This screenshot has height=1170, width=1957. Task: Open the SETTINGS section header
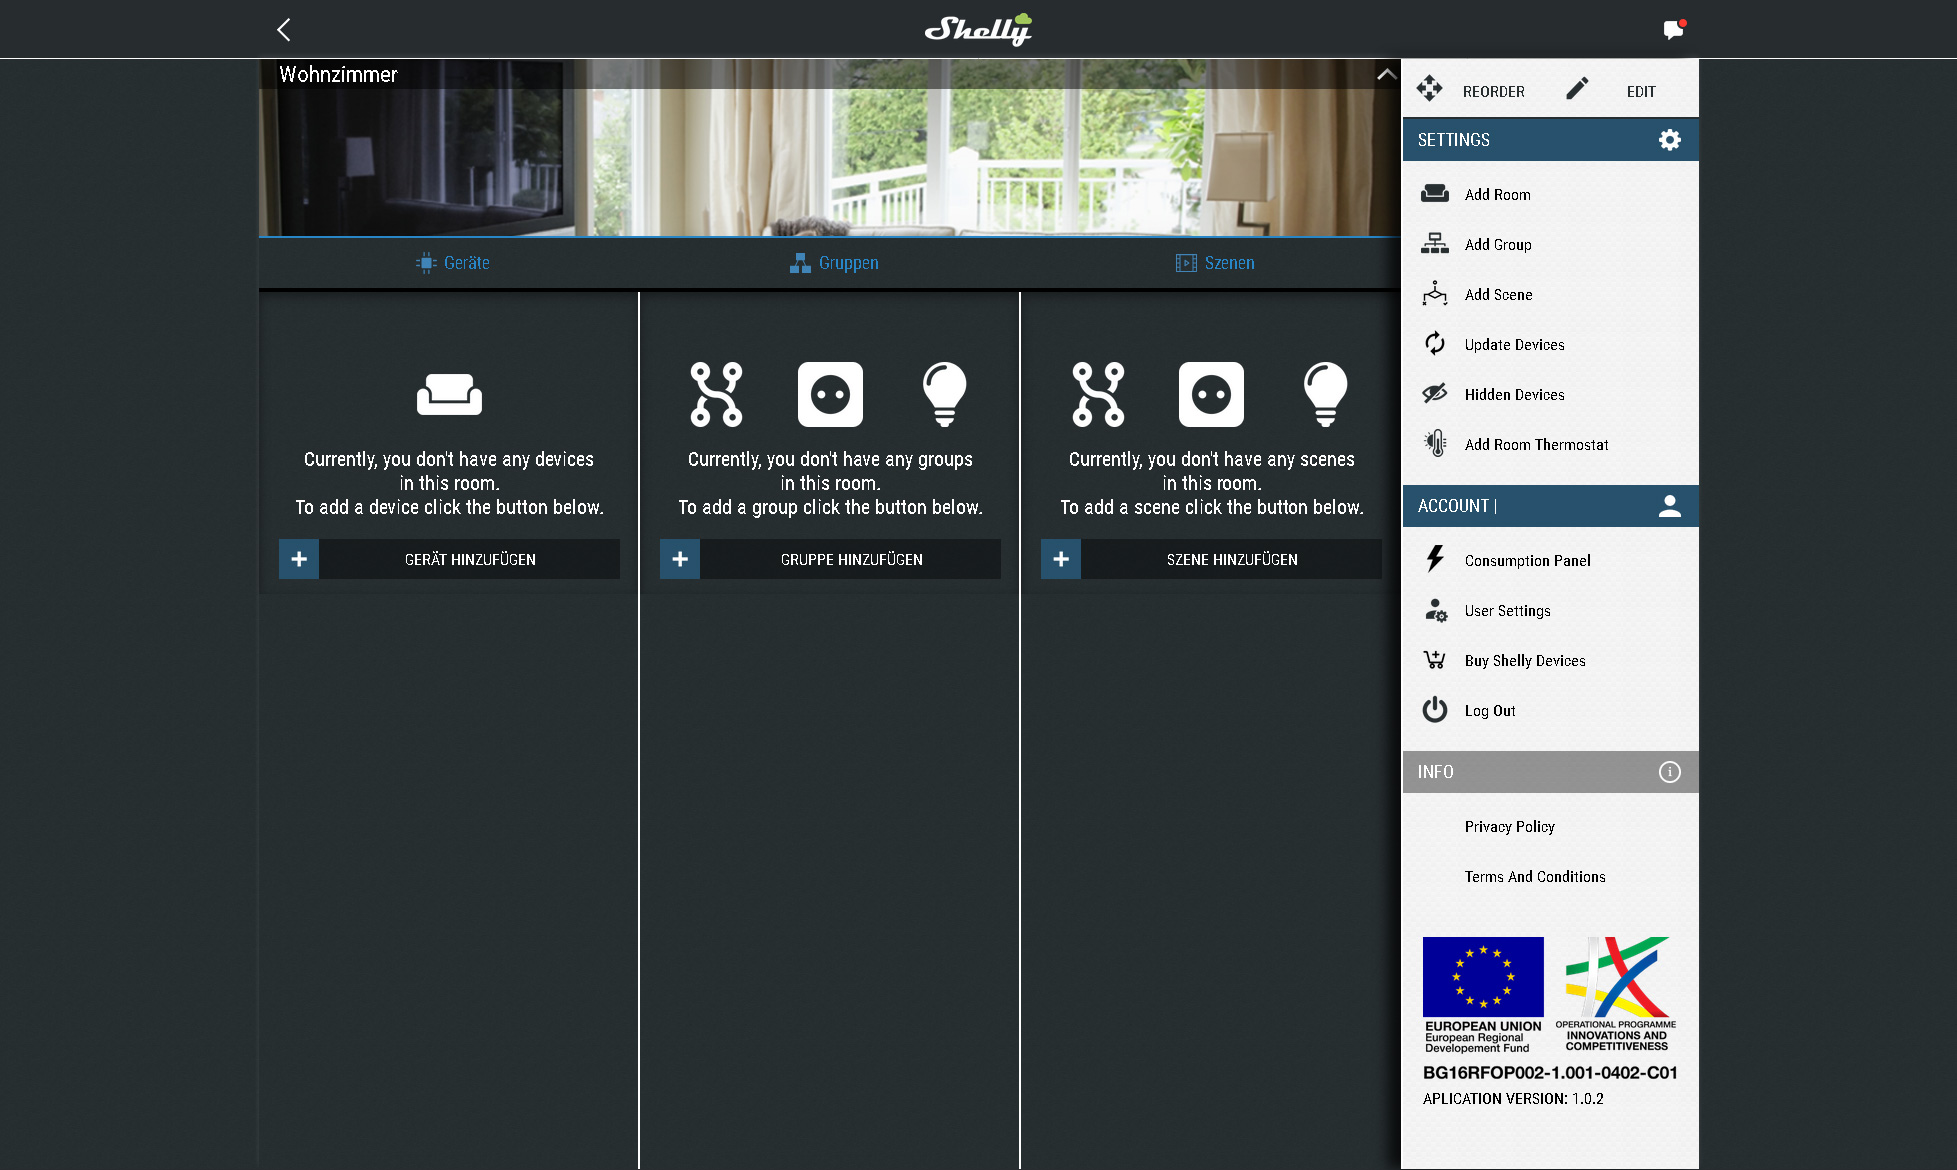1550,140
